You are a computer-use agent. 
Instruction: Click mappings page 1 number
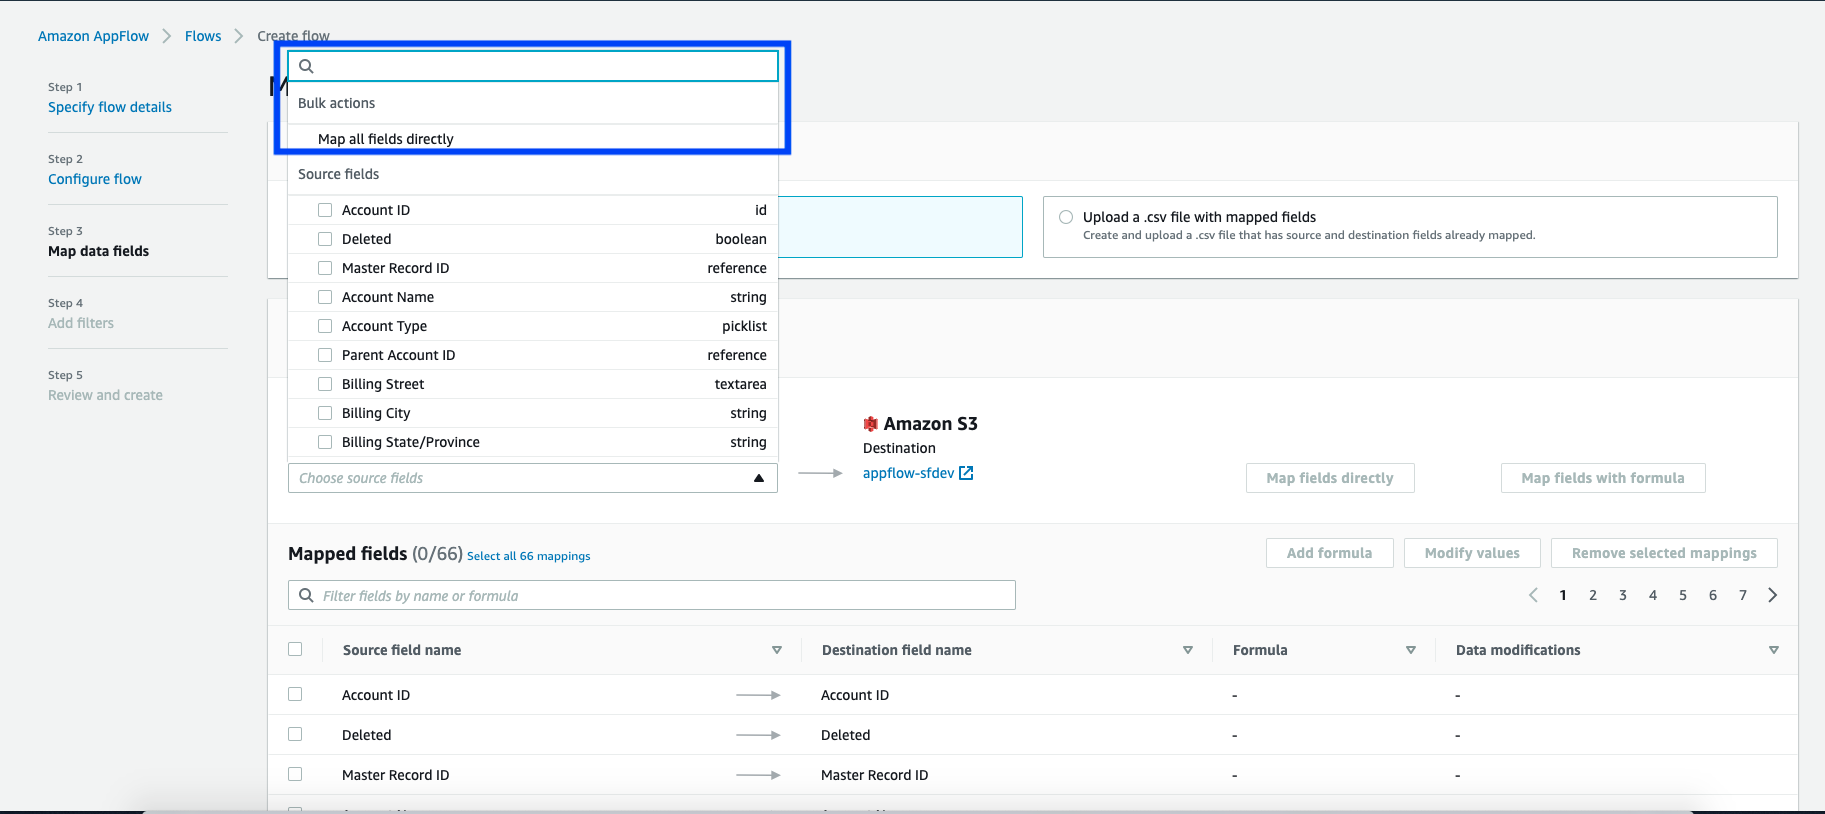coord(1563,595)
